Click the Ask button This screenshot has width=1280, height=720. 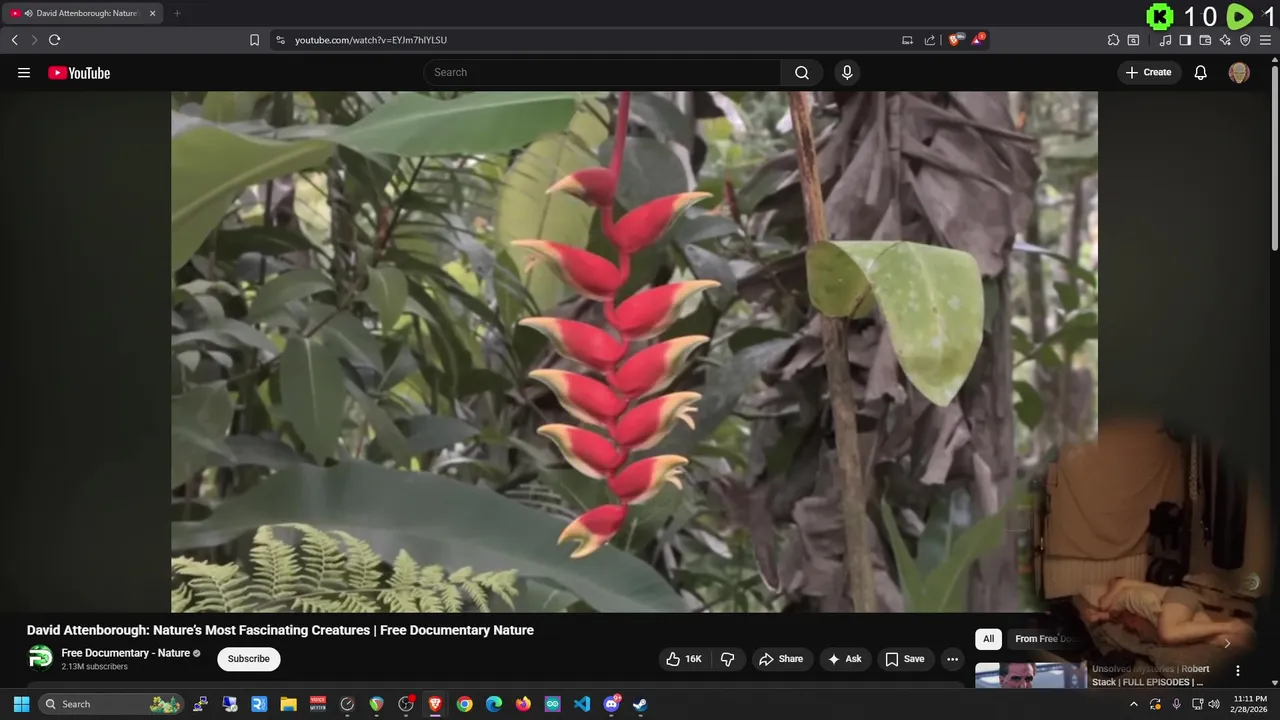coord(844,659)
